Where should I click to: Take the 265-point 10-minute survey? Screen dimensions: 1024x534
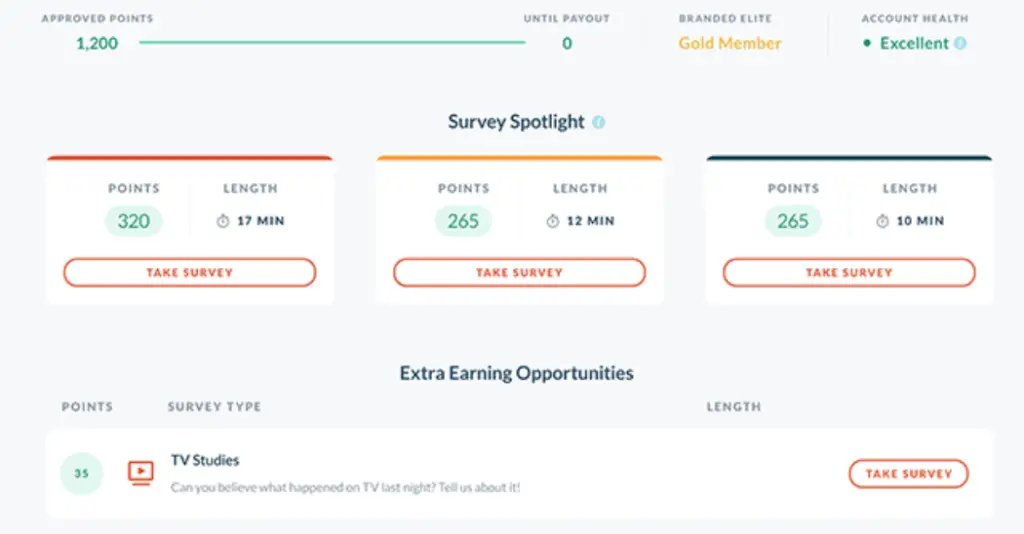click(849, 272)
